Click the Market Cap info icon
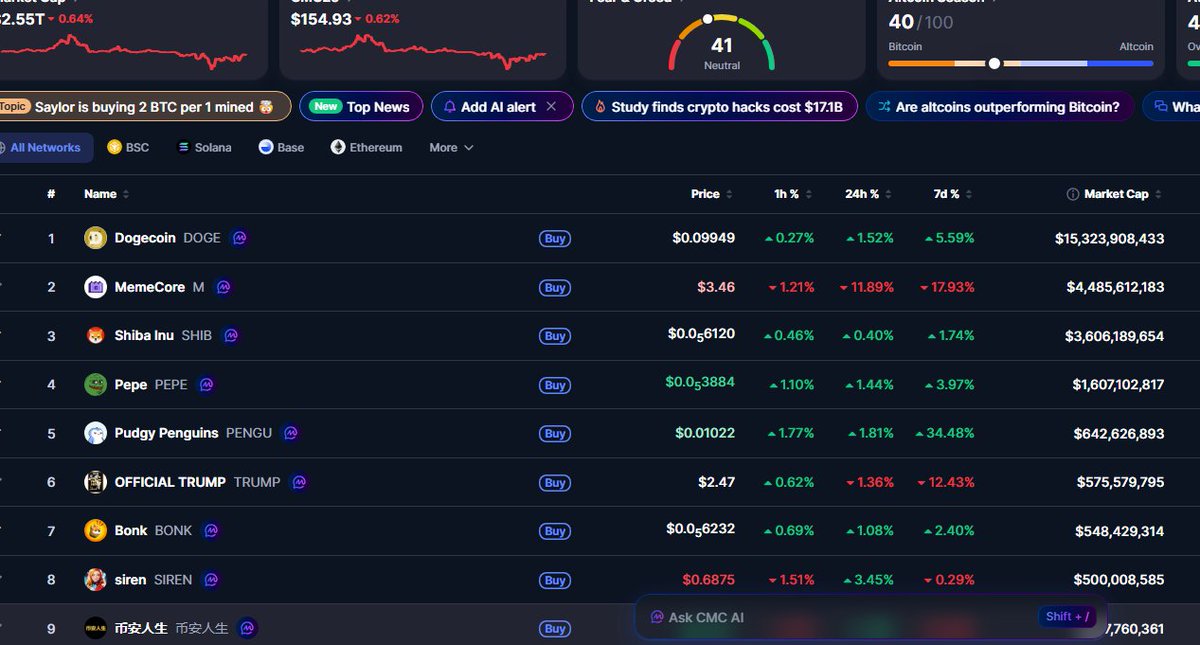The width and height of the screenshot is (1200, 645). click(x=1073, y=194)
